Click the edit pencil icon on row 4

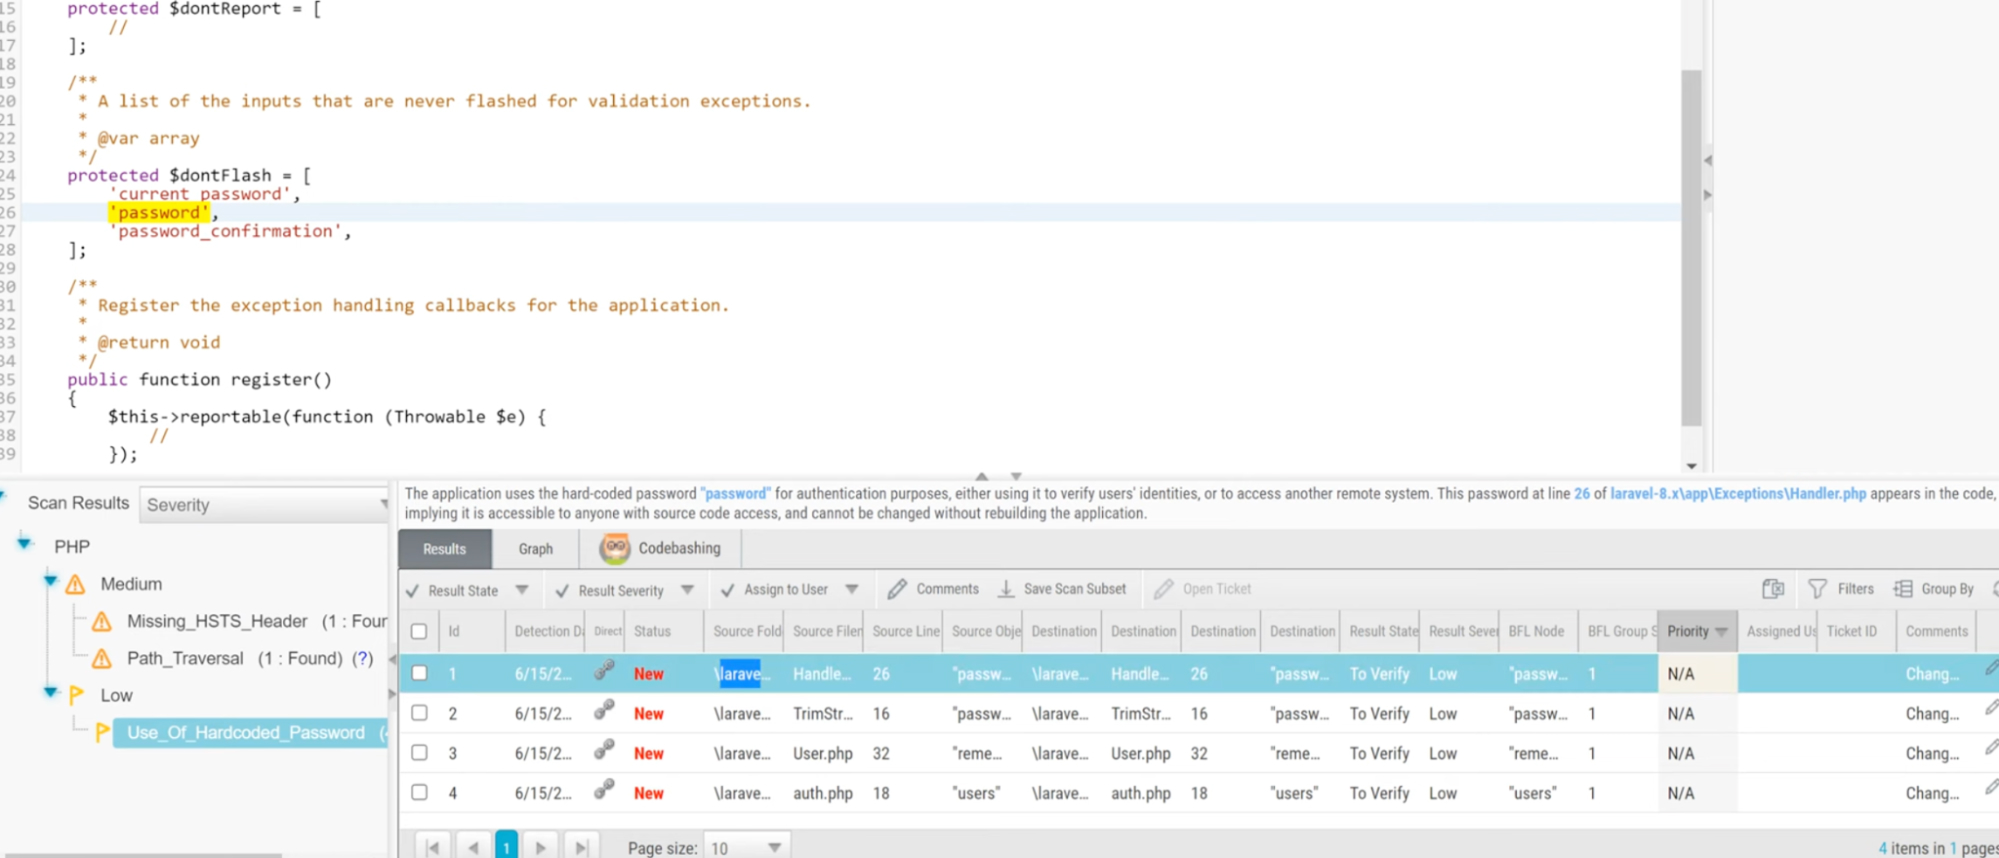[1991, 788]
